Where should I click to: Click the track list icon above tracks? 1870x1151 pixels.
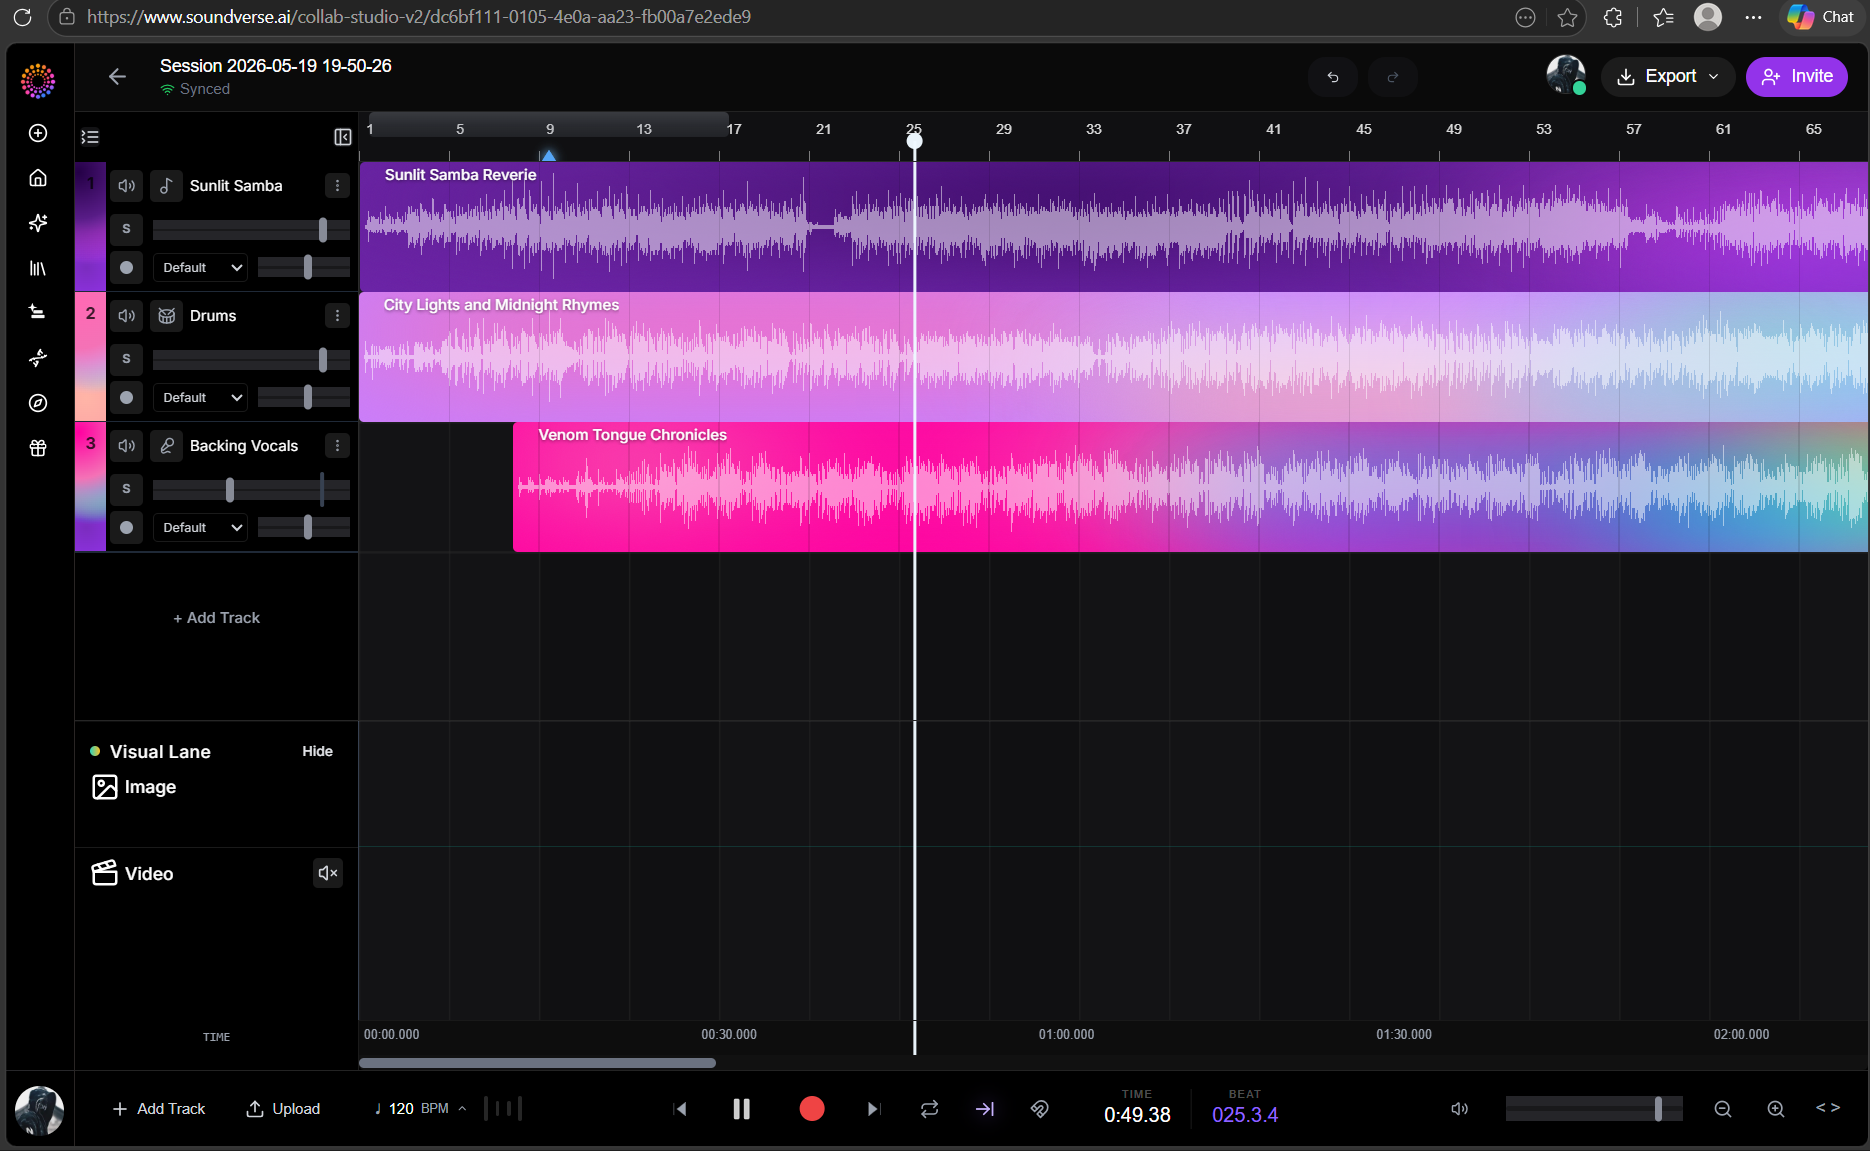point(90,137)
